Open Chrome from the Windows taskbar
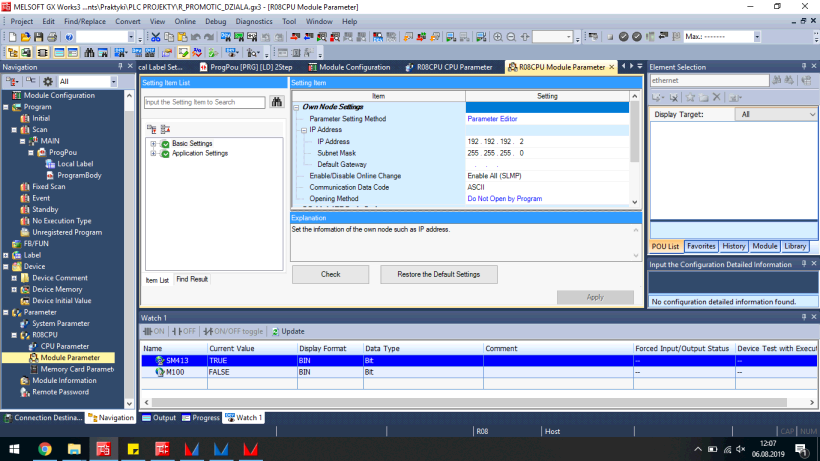Image resolution: width=820 pixels, height=461 pixels. [x=45, y=449]
